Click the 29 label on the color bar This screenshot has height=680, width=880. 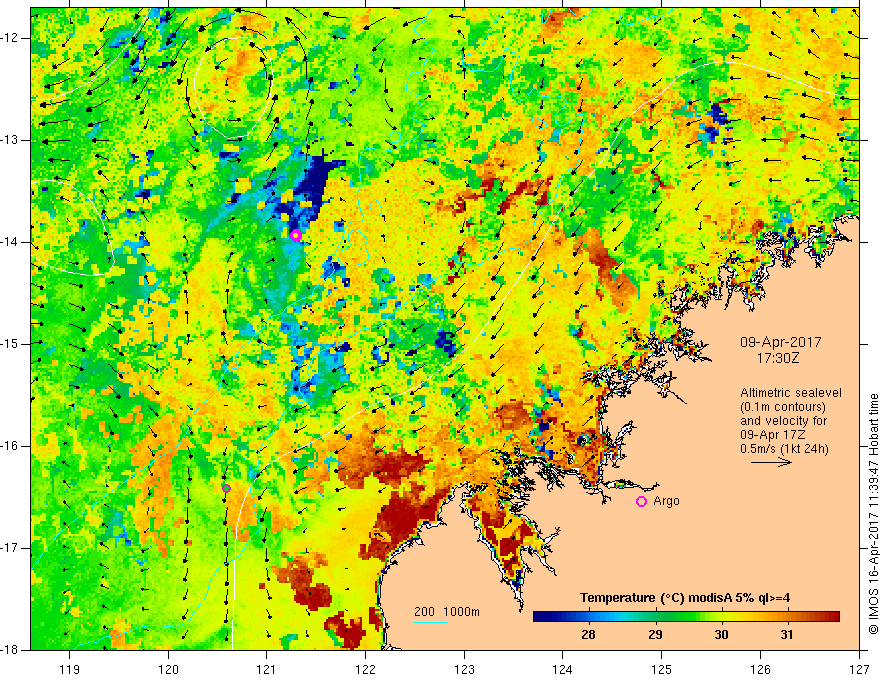coord(655,635)
